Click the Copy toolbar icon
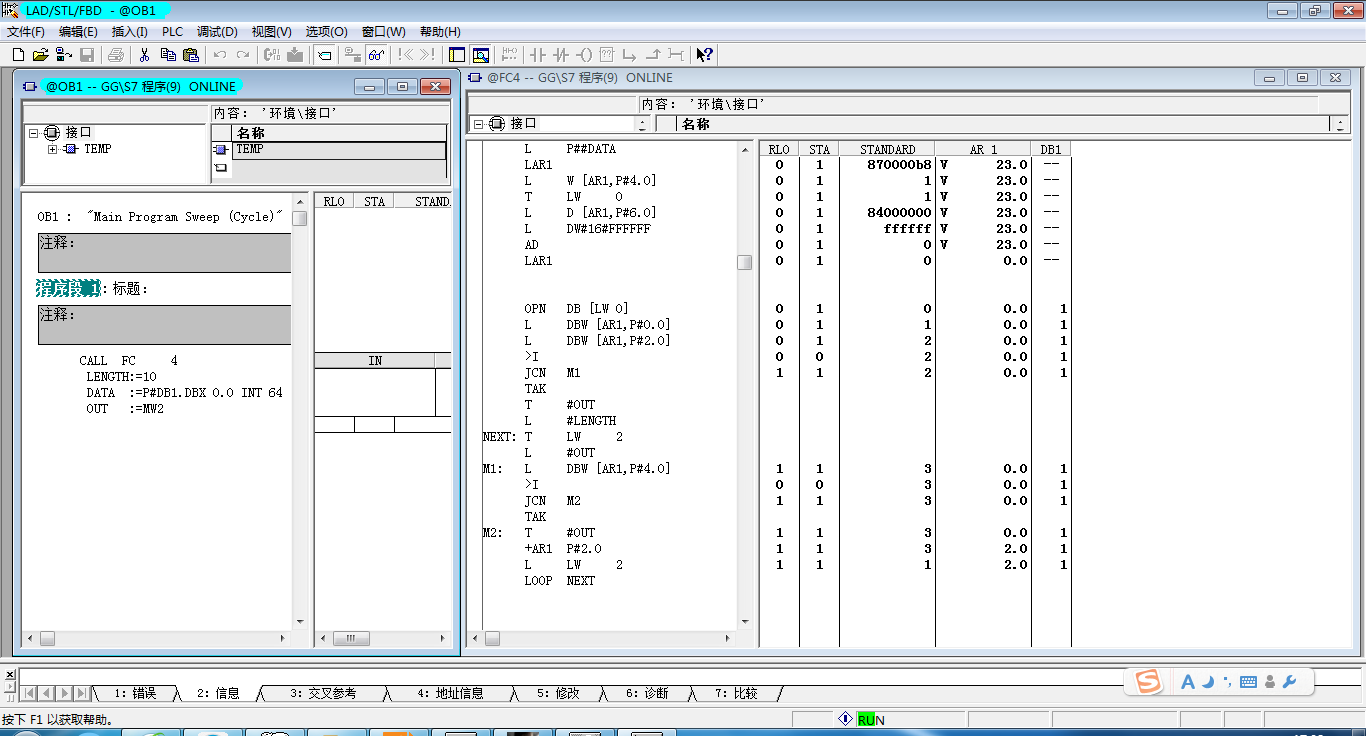This screenshot has width=1366, height=736. tap(167, 55)
